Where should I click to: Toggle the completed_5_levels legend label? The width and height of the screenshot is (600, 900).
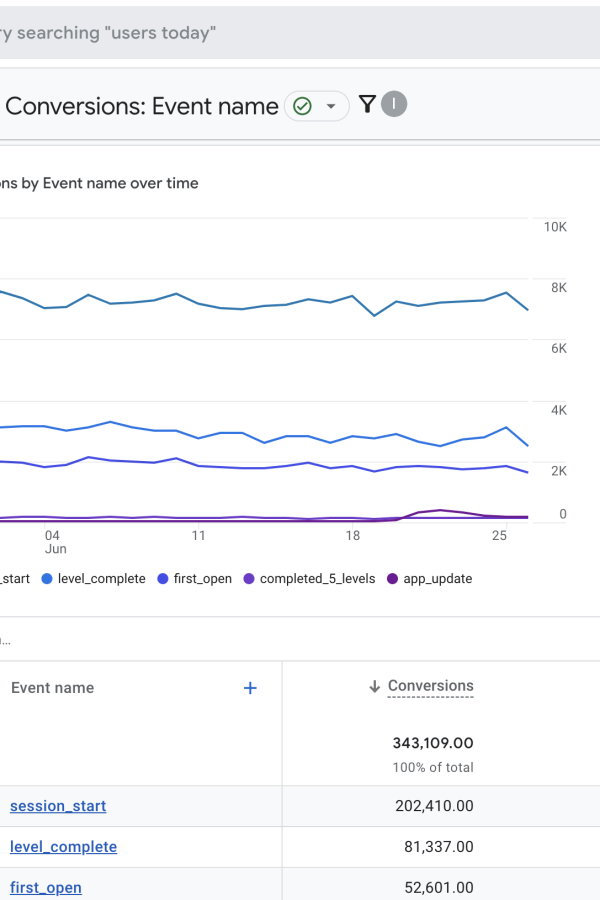tap(318, 579)
